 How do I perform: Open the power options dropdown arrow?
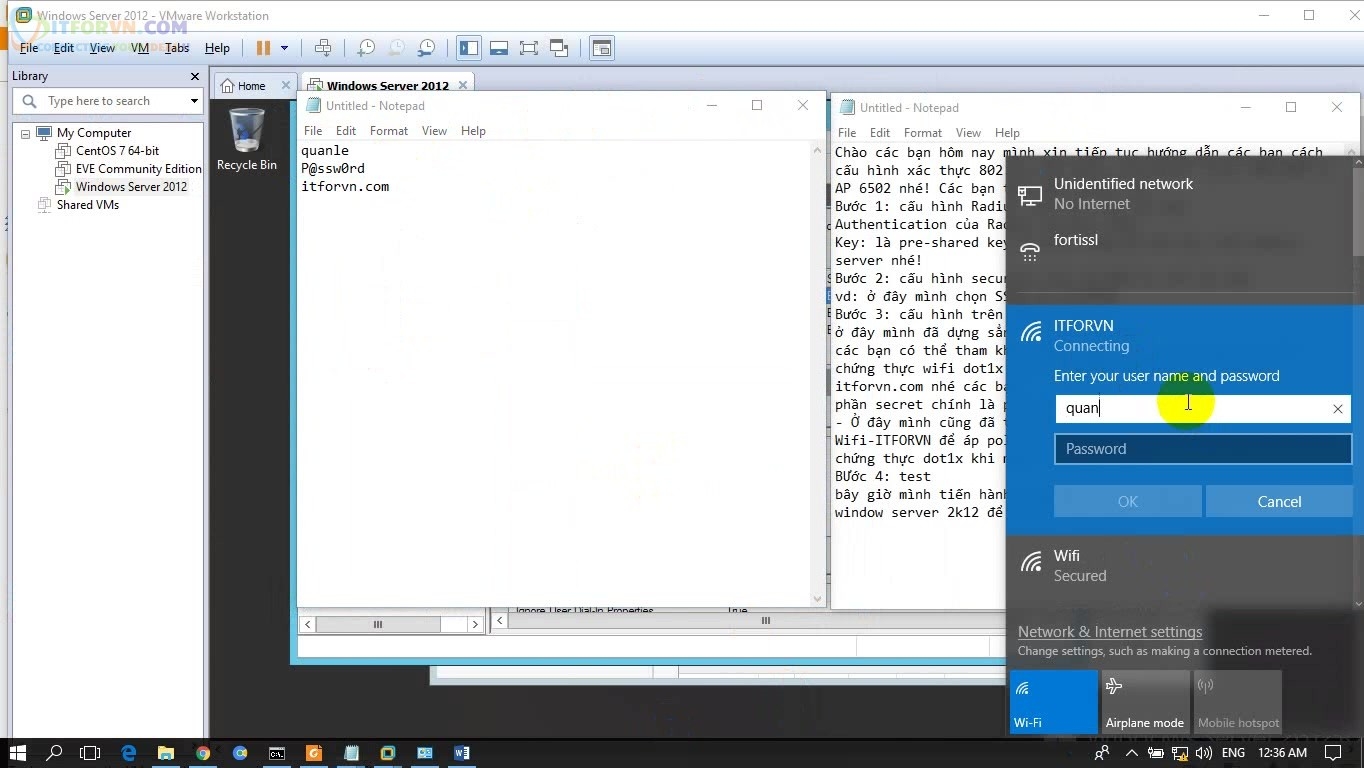coord(284,48)
